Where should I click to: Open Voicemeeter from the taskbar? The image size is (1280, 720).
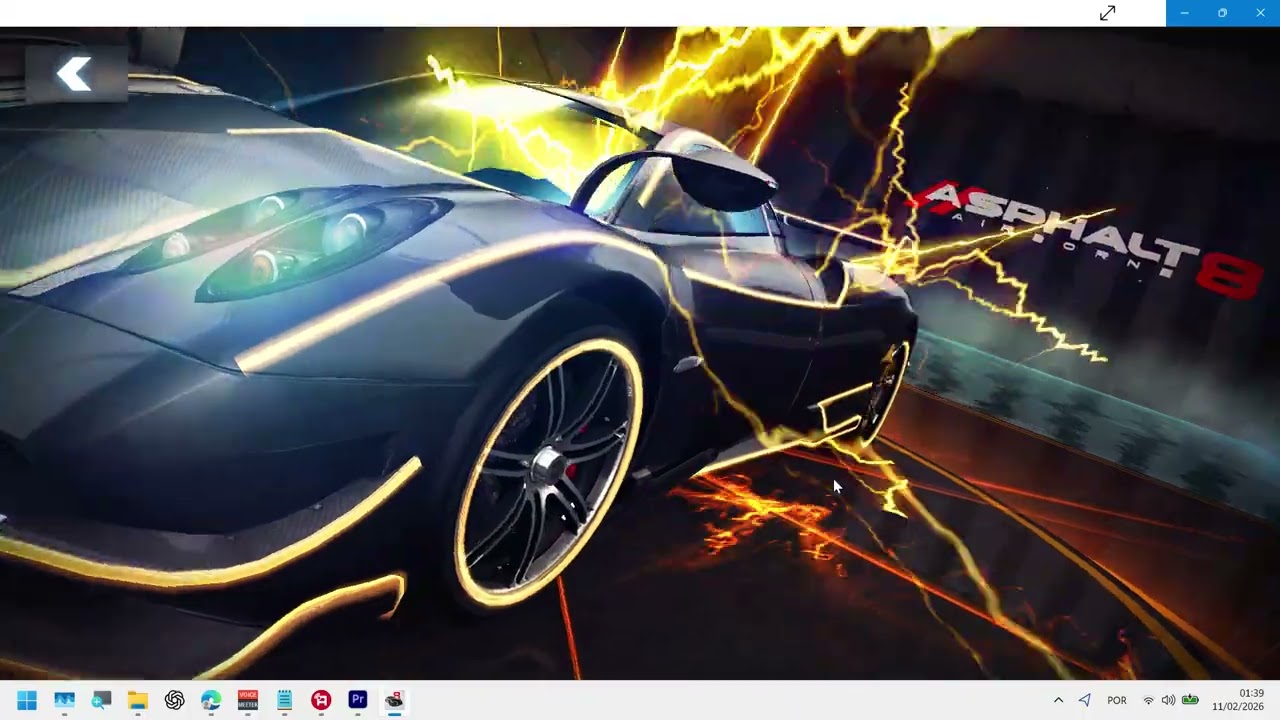(x=248, y=700)
